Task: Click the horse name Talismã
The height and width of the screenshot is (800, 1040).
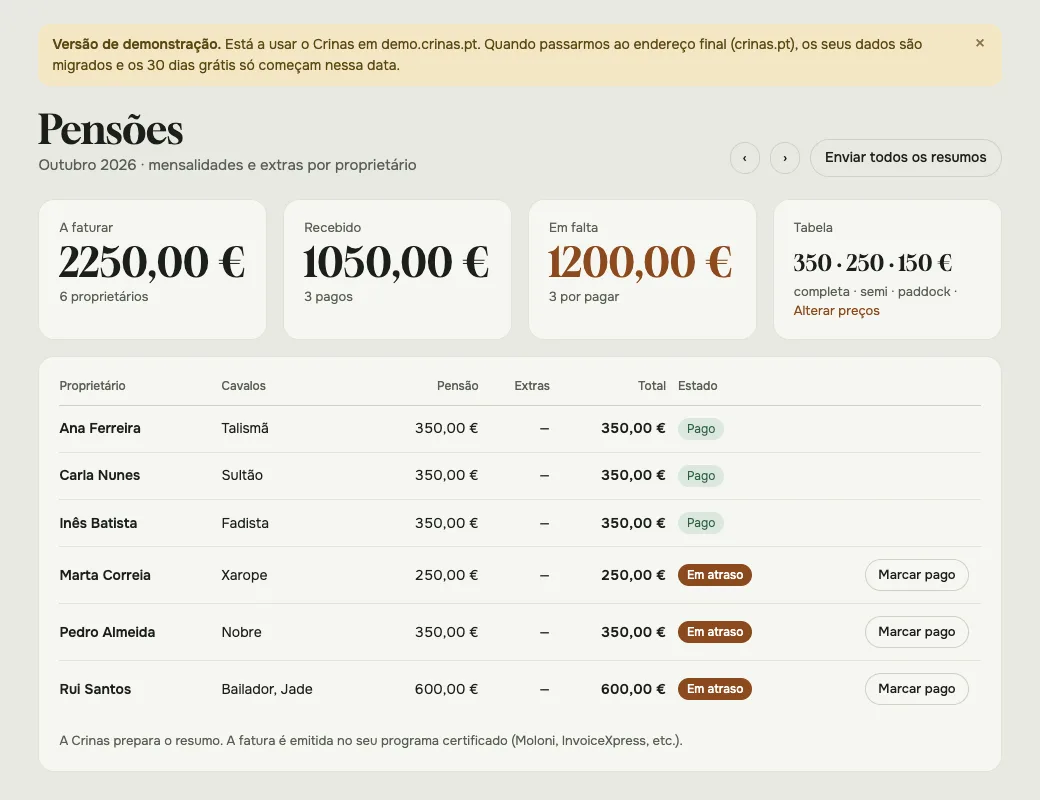Action: pyautogui.click(x=245, y=429)
